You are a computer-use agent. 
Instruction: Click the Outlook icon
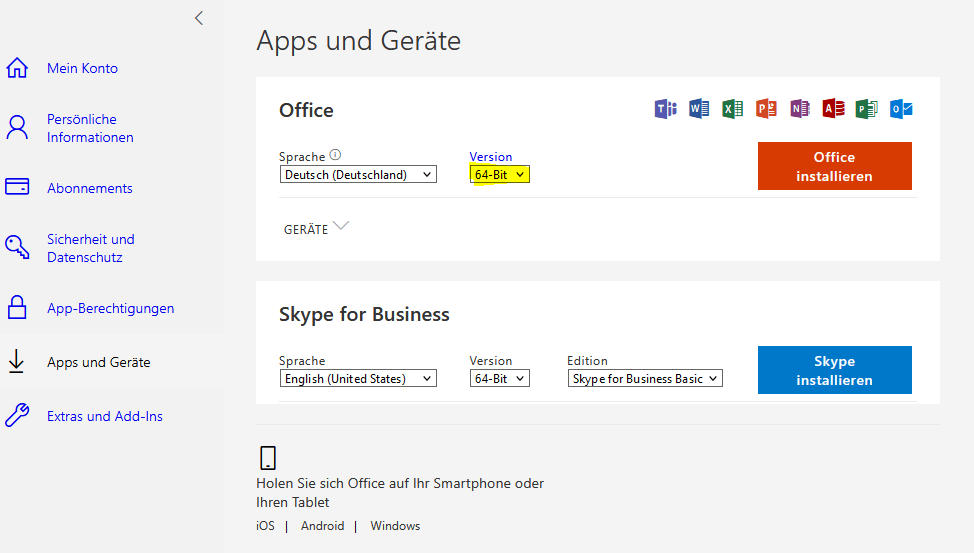pyautogui.click(x=901, y=109)
